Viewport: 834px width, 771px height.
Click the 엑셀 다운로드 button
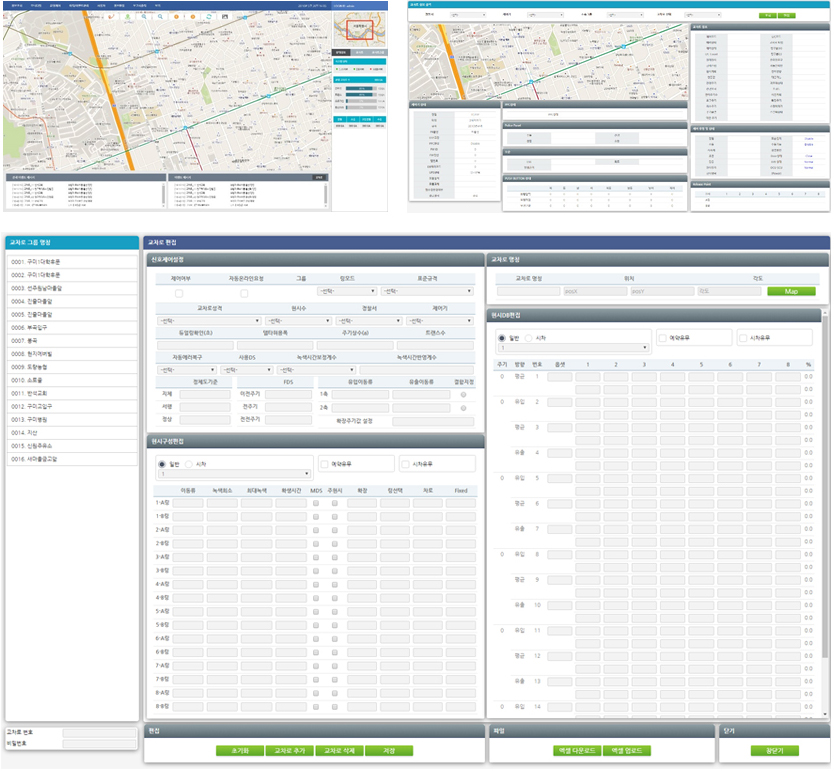tap(577, 750)
